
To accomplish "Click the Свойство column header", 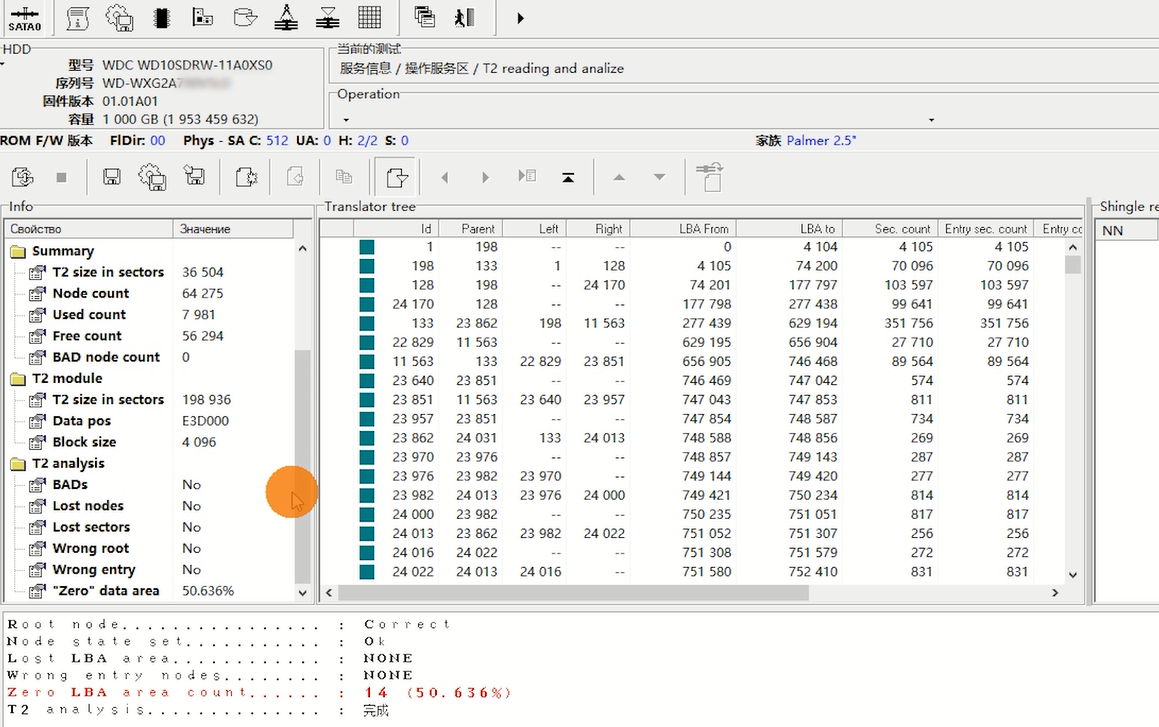I will click(x=89, y=229).
